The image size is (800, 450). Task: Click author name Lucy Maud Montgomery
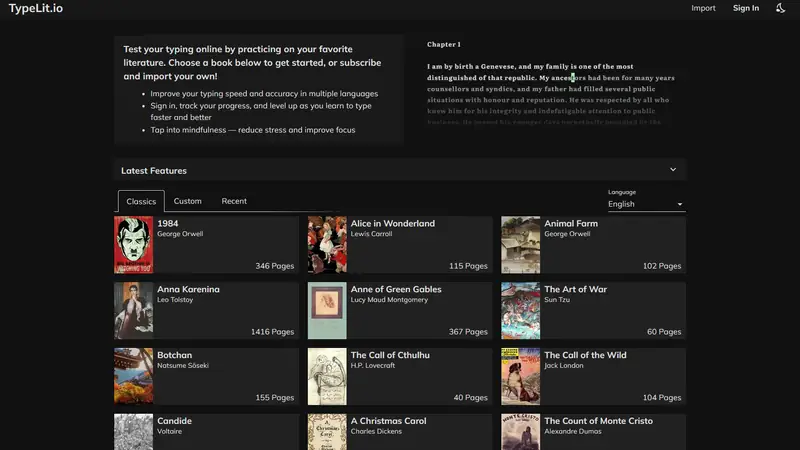(x=389, y=299)
